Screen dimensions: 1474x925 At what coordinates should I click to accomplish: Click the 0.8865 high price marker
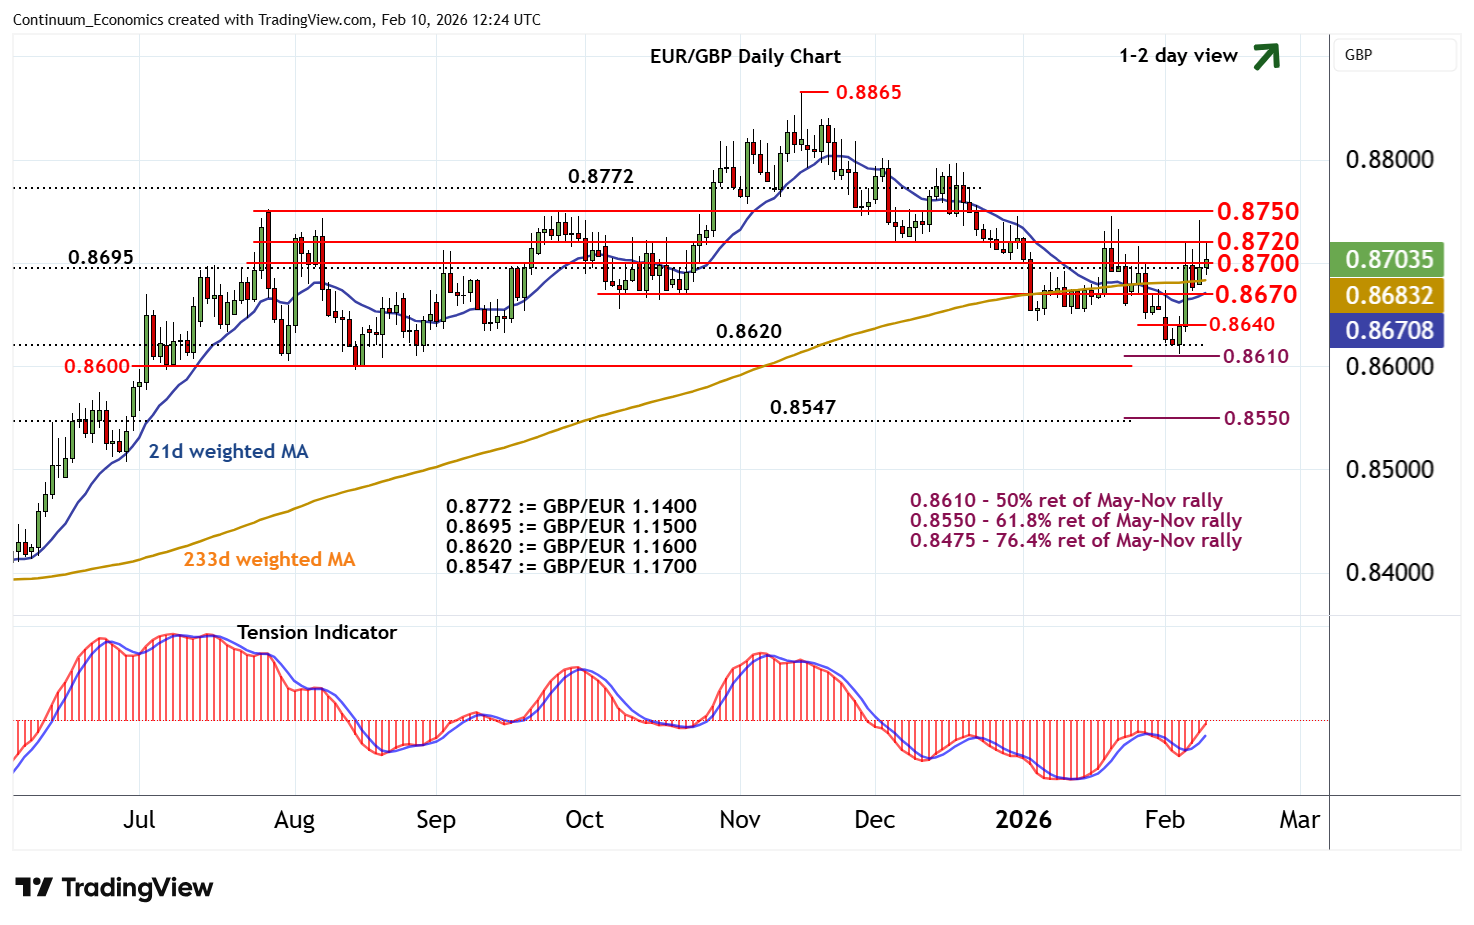click(x=868, y=92)
